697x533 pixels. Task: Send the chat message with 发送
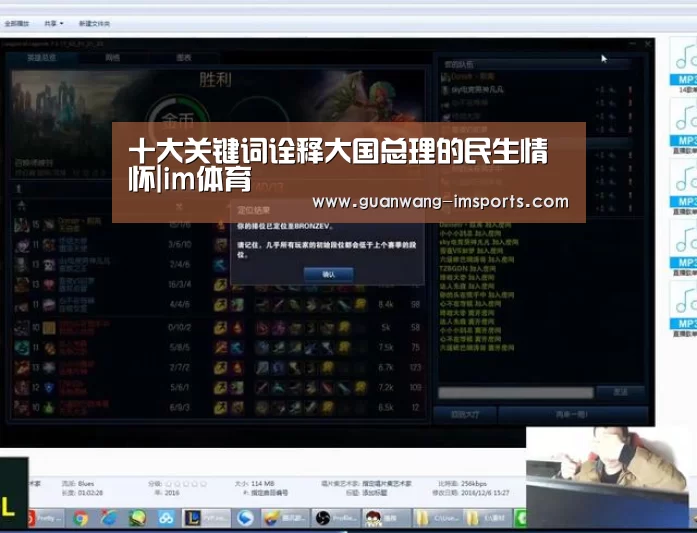[620, 392]
